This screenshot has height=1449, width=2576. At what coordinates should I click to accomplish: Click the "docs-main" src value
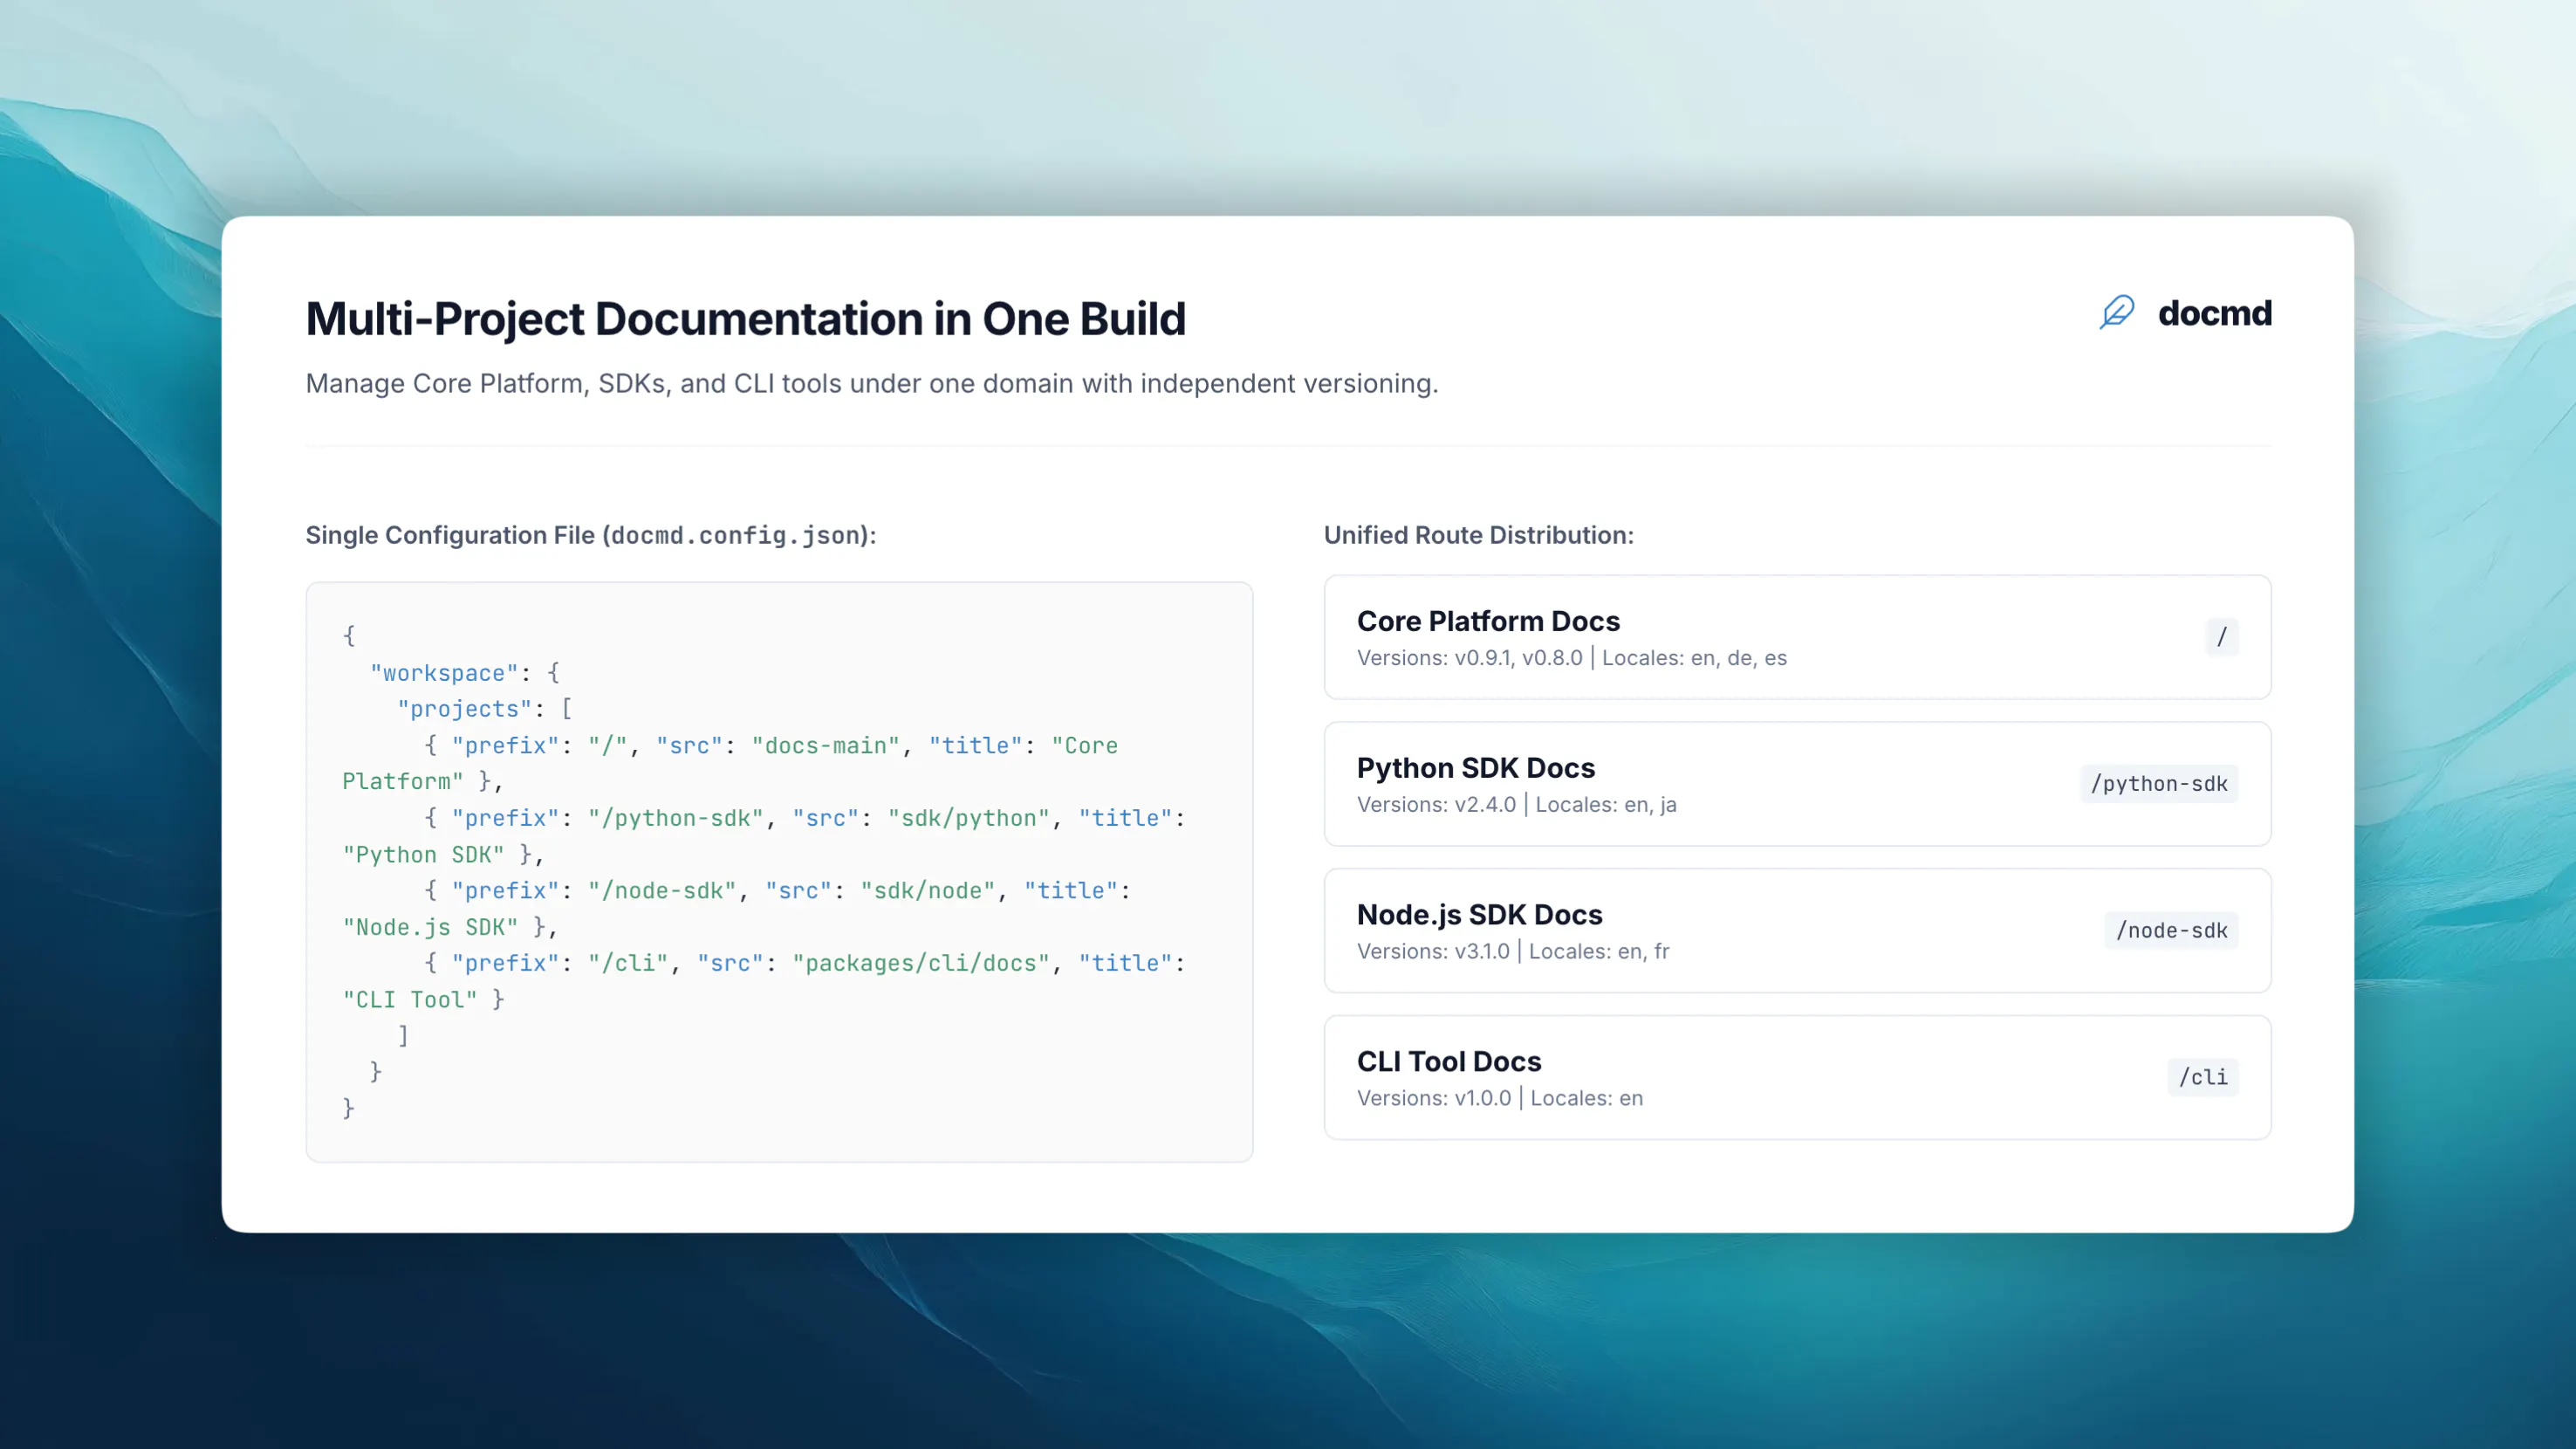pos(826,746)
